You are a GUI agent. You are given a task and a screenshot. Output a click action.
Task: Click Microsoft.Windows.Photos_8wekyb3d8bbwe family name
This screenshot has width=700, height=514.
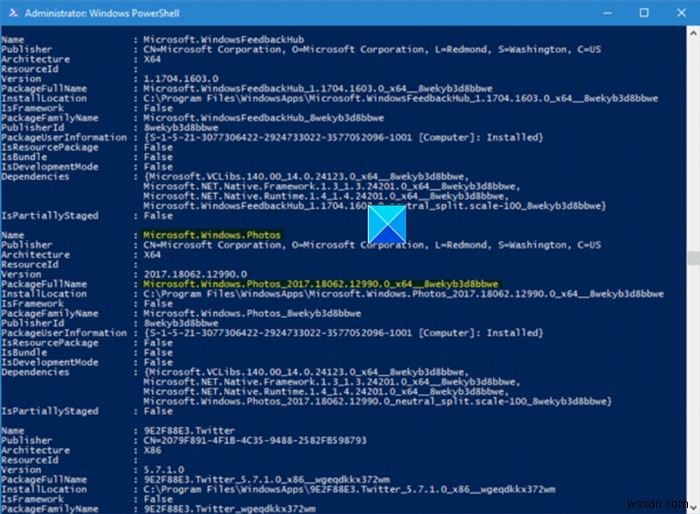click(x=252, y=313)
